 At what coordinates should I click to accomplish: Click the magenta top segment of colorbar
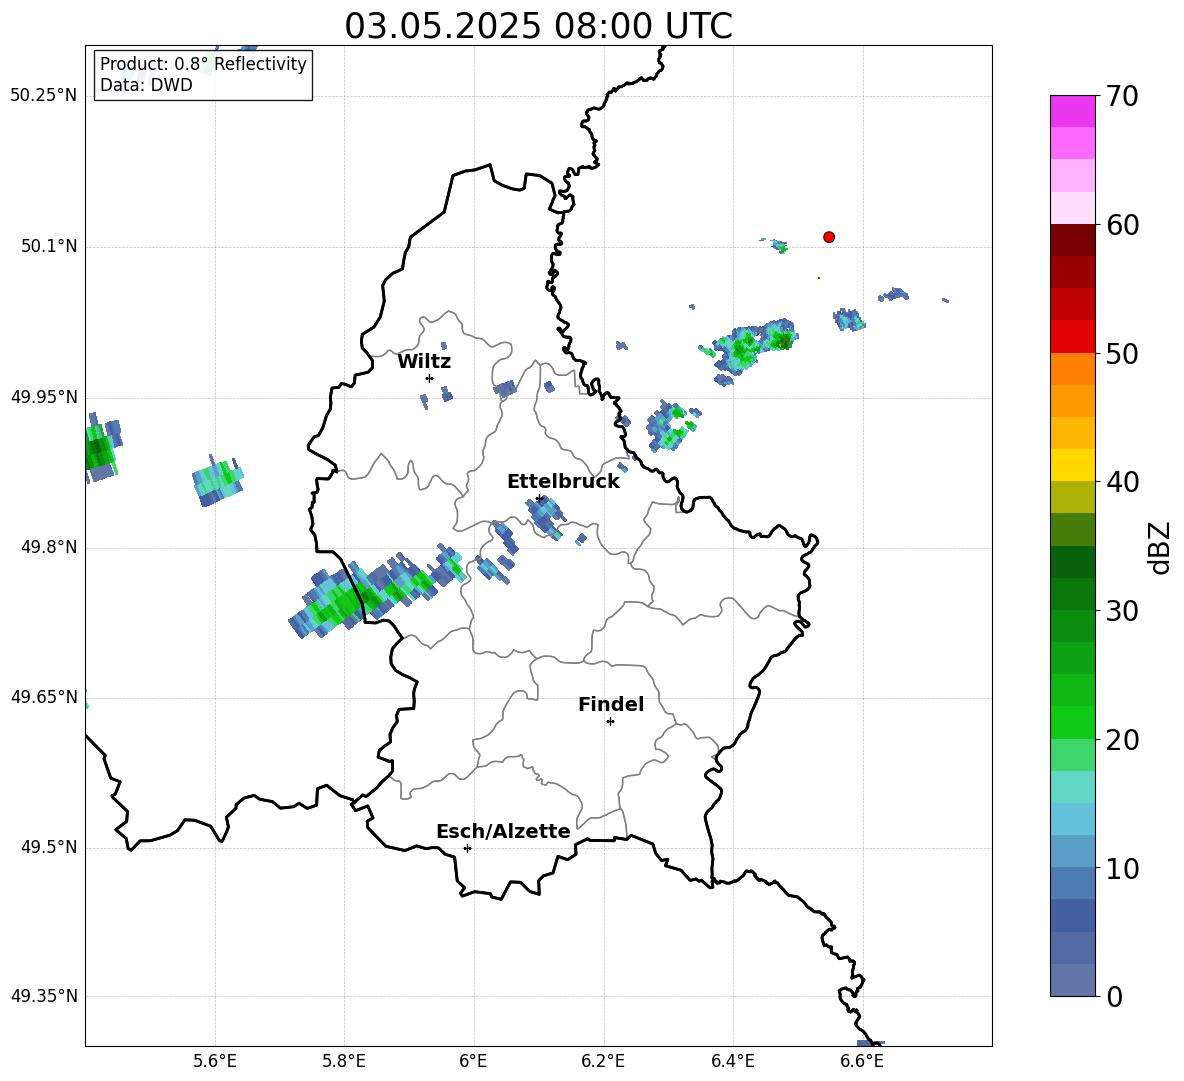click(1072, 111)
